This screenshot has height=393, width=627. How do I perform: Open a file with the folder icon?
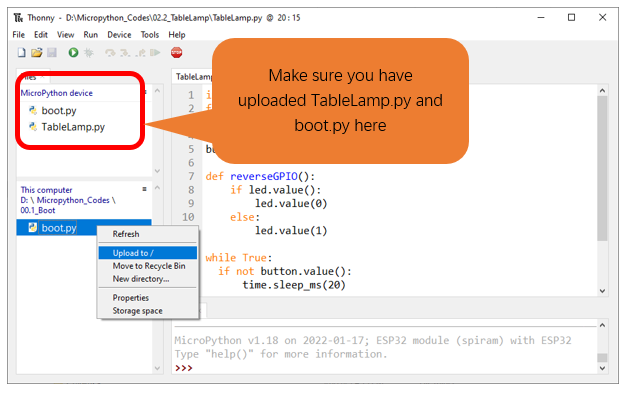click(x=36, y=52)
